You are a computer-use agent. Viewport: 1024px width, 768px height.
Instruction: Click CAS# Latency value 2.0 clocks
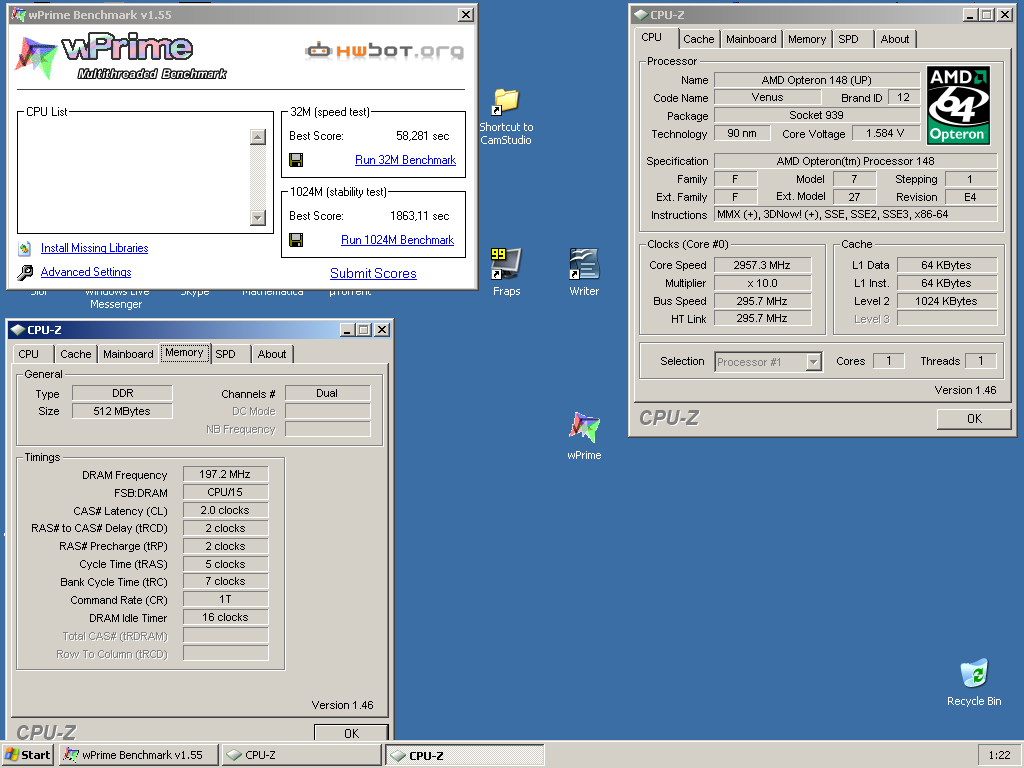pyautogui.click(x=225, y=510)
